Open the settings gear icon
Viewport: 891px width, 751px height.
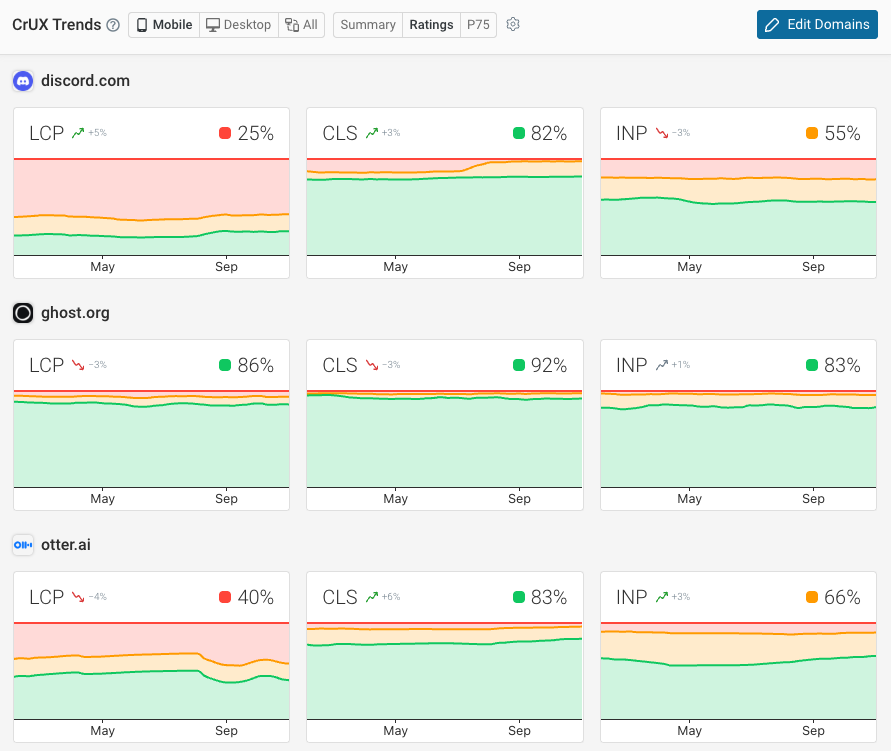pyautogui.click(x=513, y=24)
